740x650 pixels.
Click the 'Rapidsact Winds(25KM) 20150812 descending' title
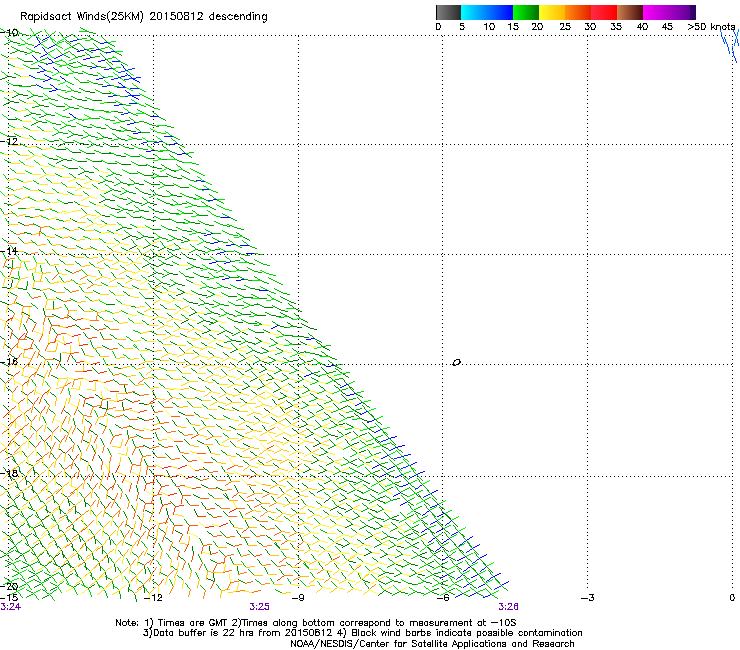(x=143, y=17)
